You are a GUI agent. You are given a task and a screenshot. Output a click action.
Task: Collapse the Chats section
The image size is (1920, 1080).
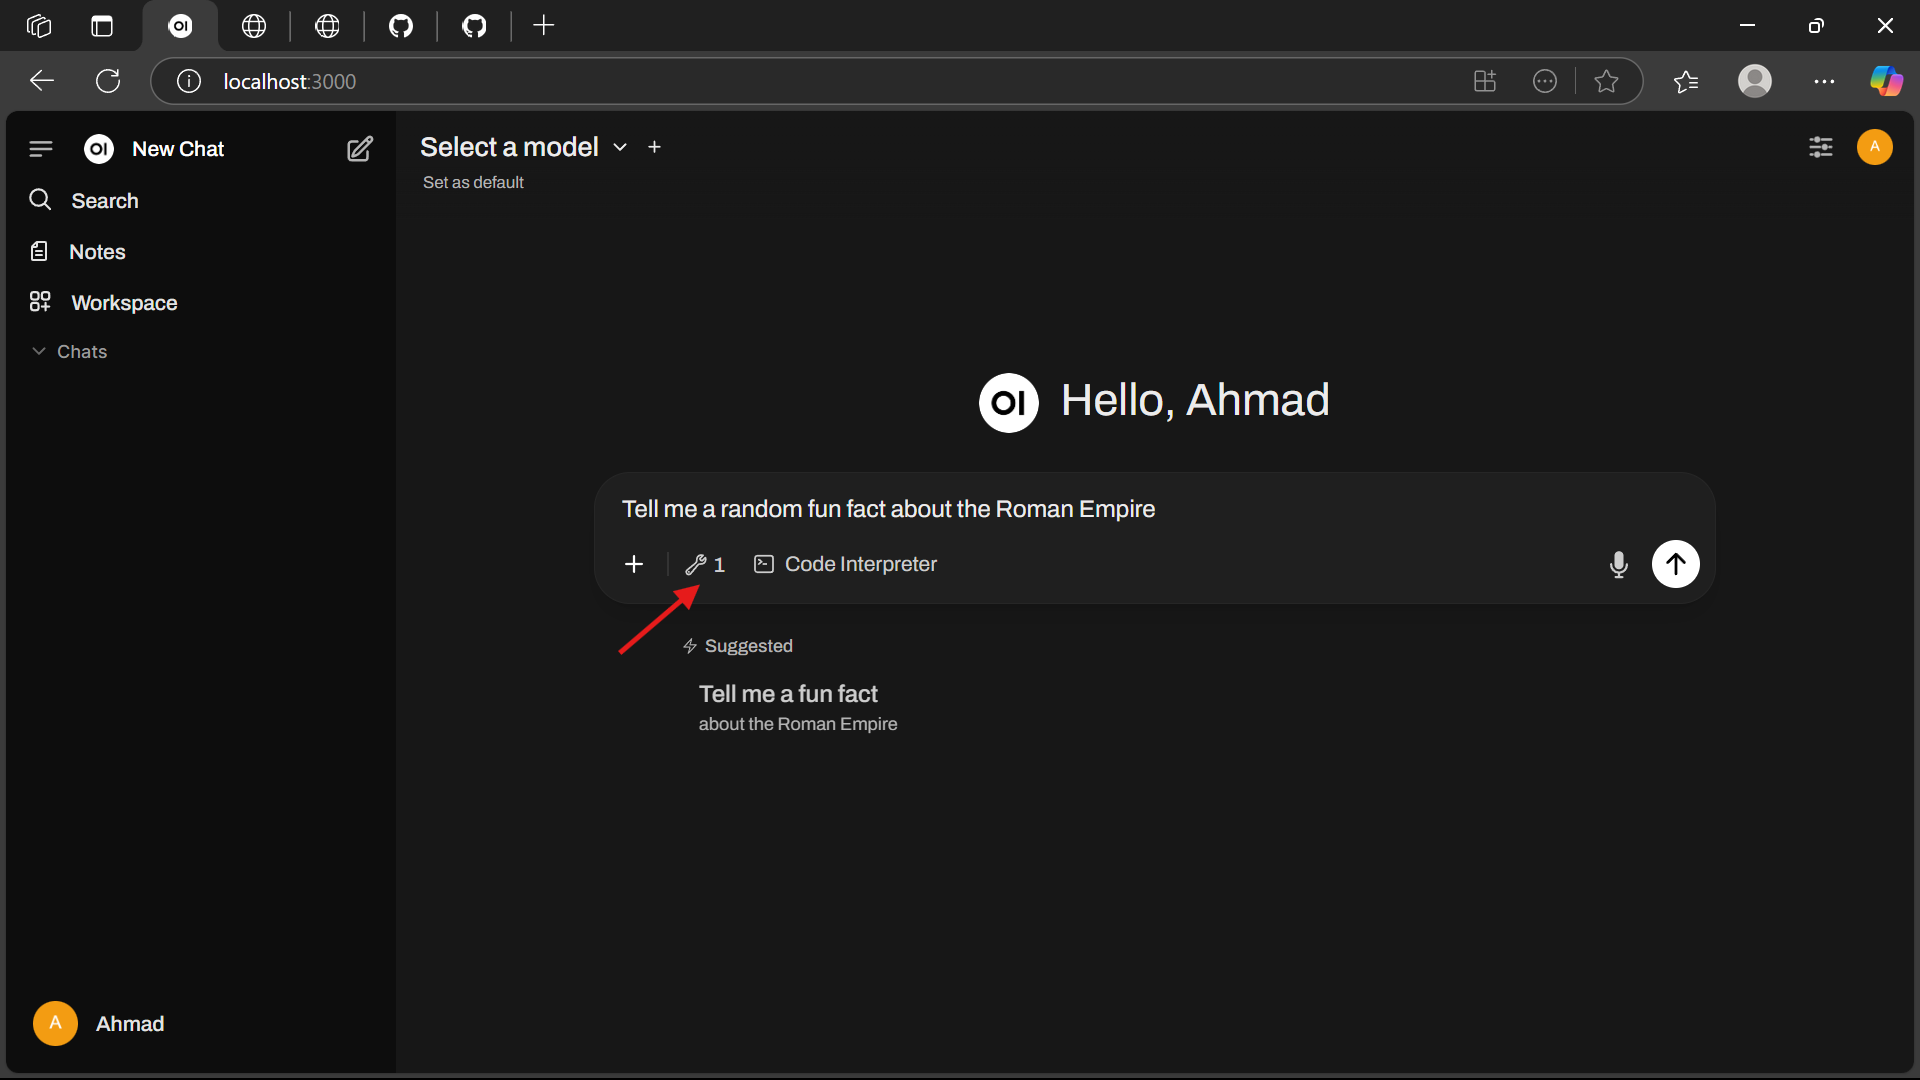point(70,352)
